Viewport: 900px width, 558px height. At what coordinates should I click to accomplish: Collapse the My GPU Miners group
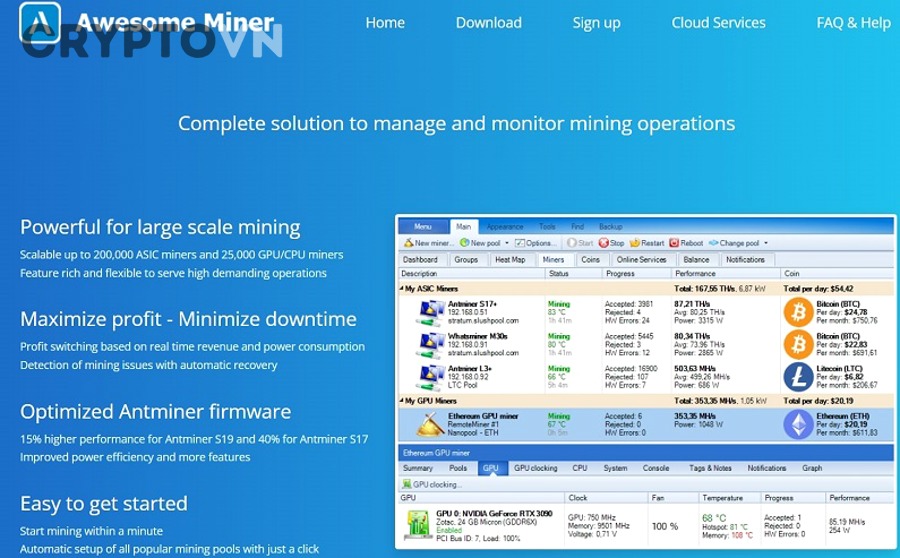(402, 401)
